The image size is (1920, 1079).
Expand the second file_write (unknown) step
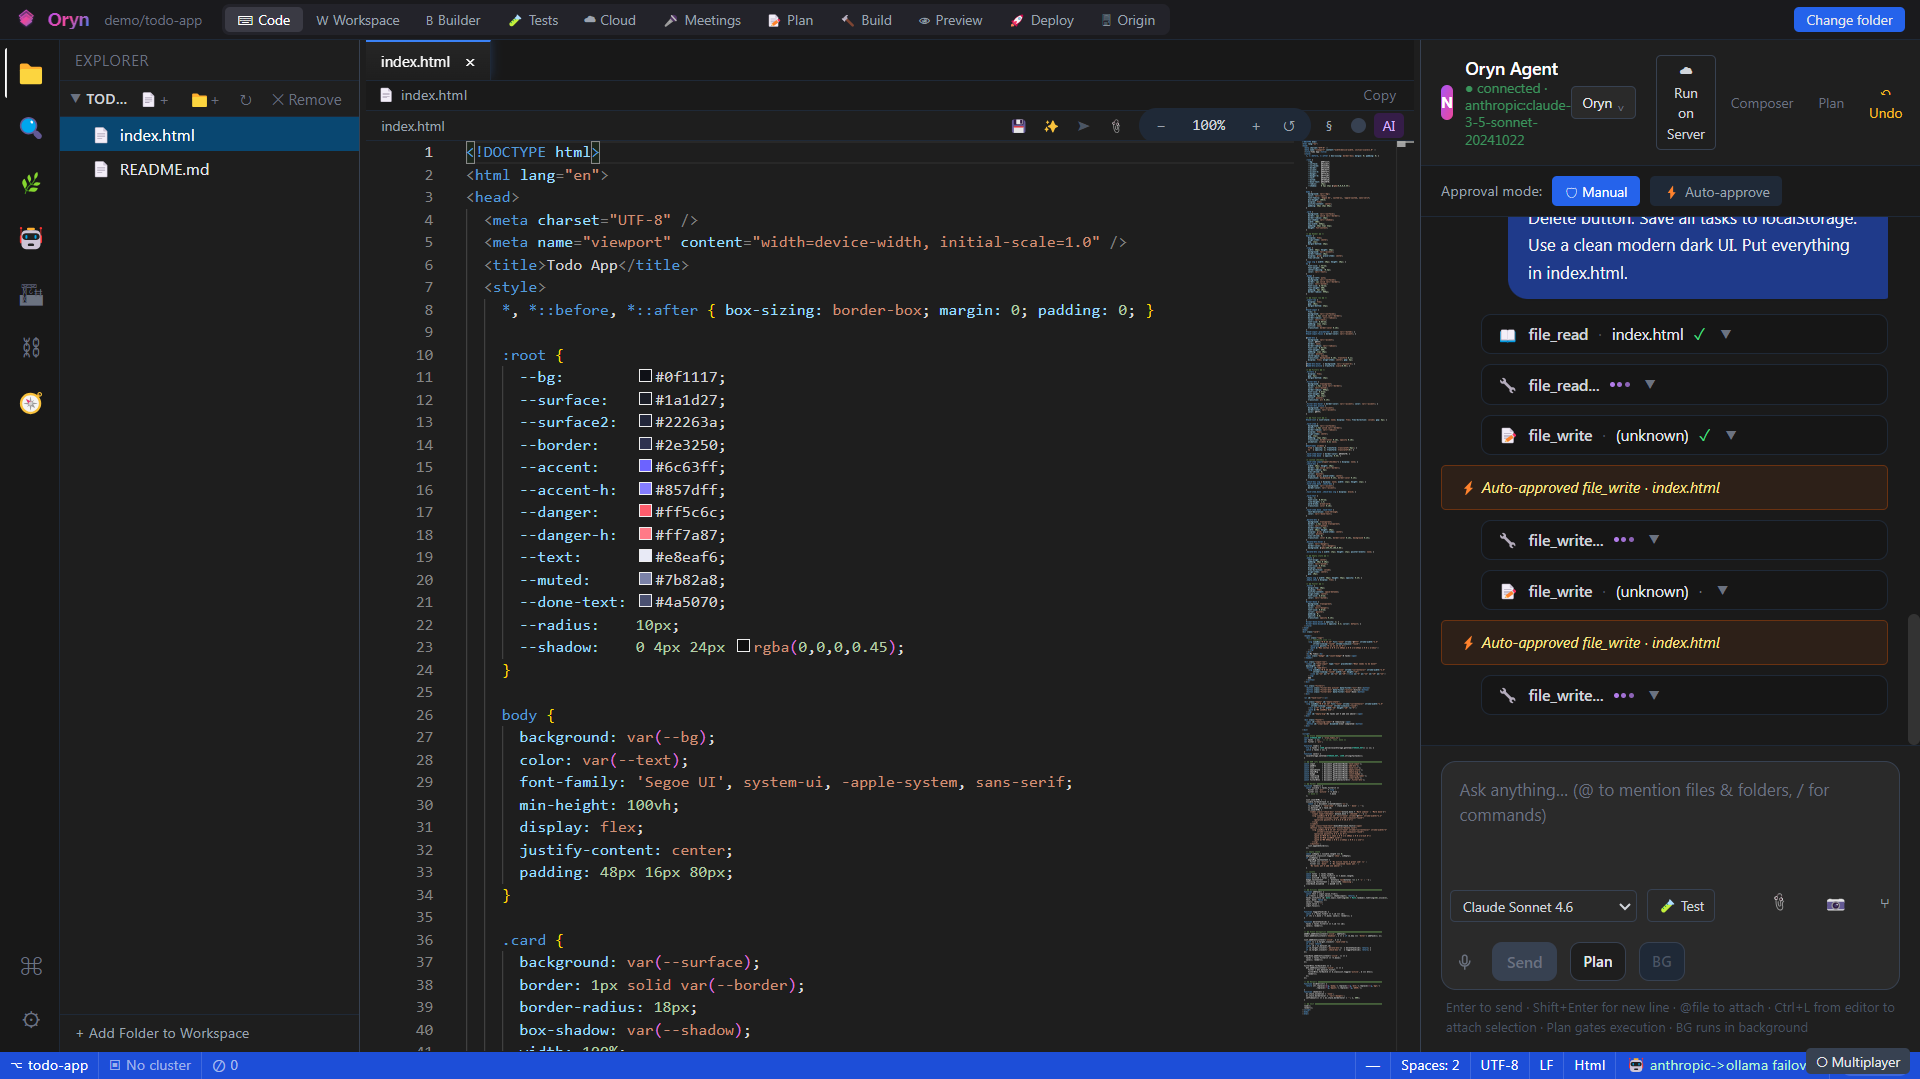click(1722, 590)
